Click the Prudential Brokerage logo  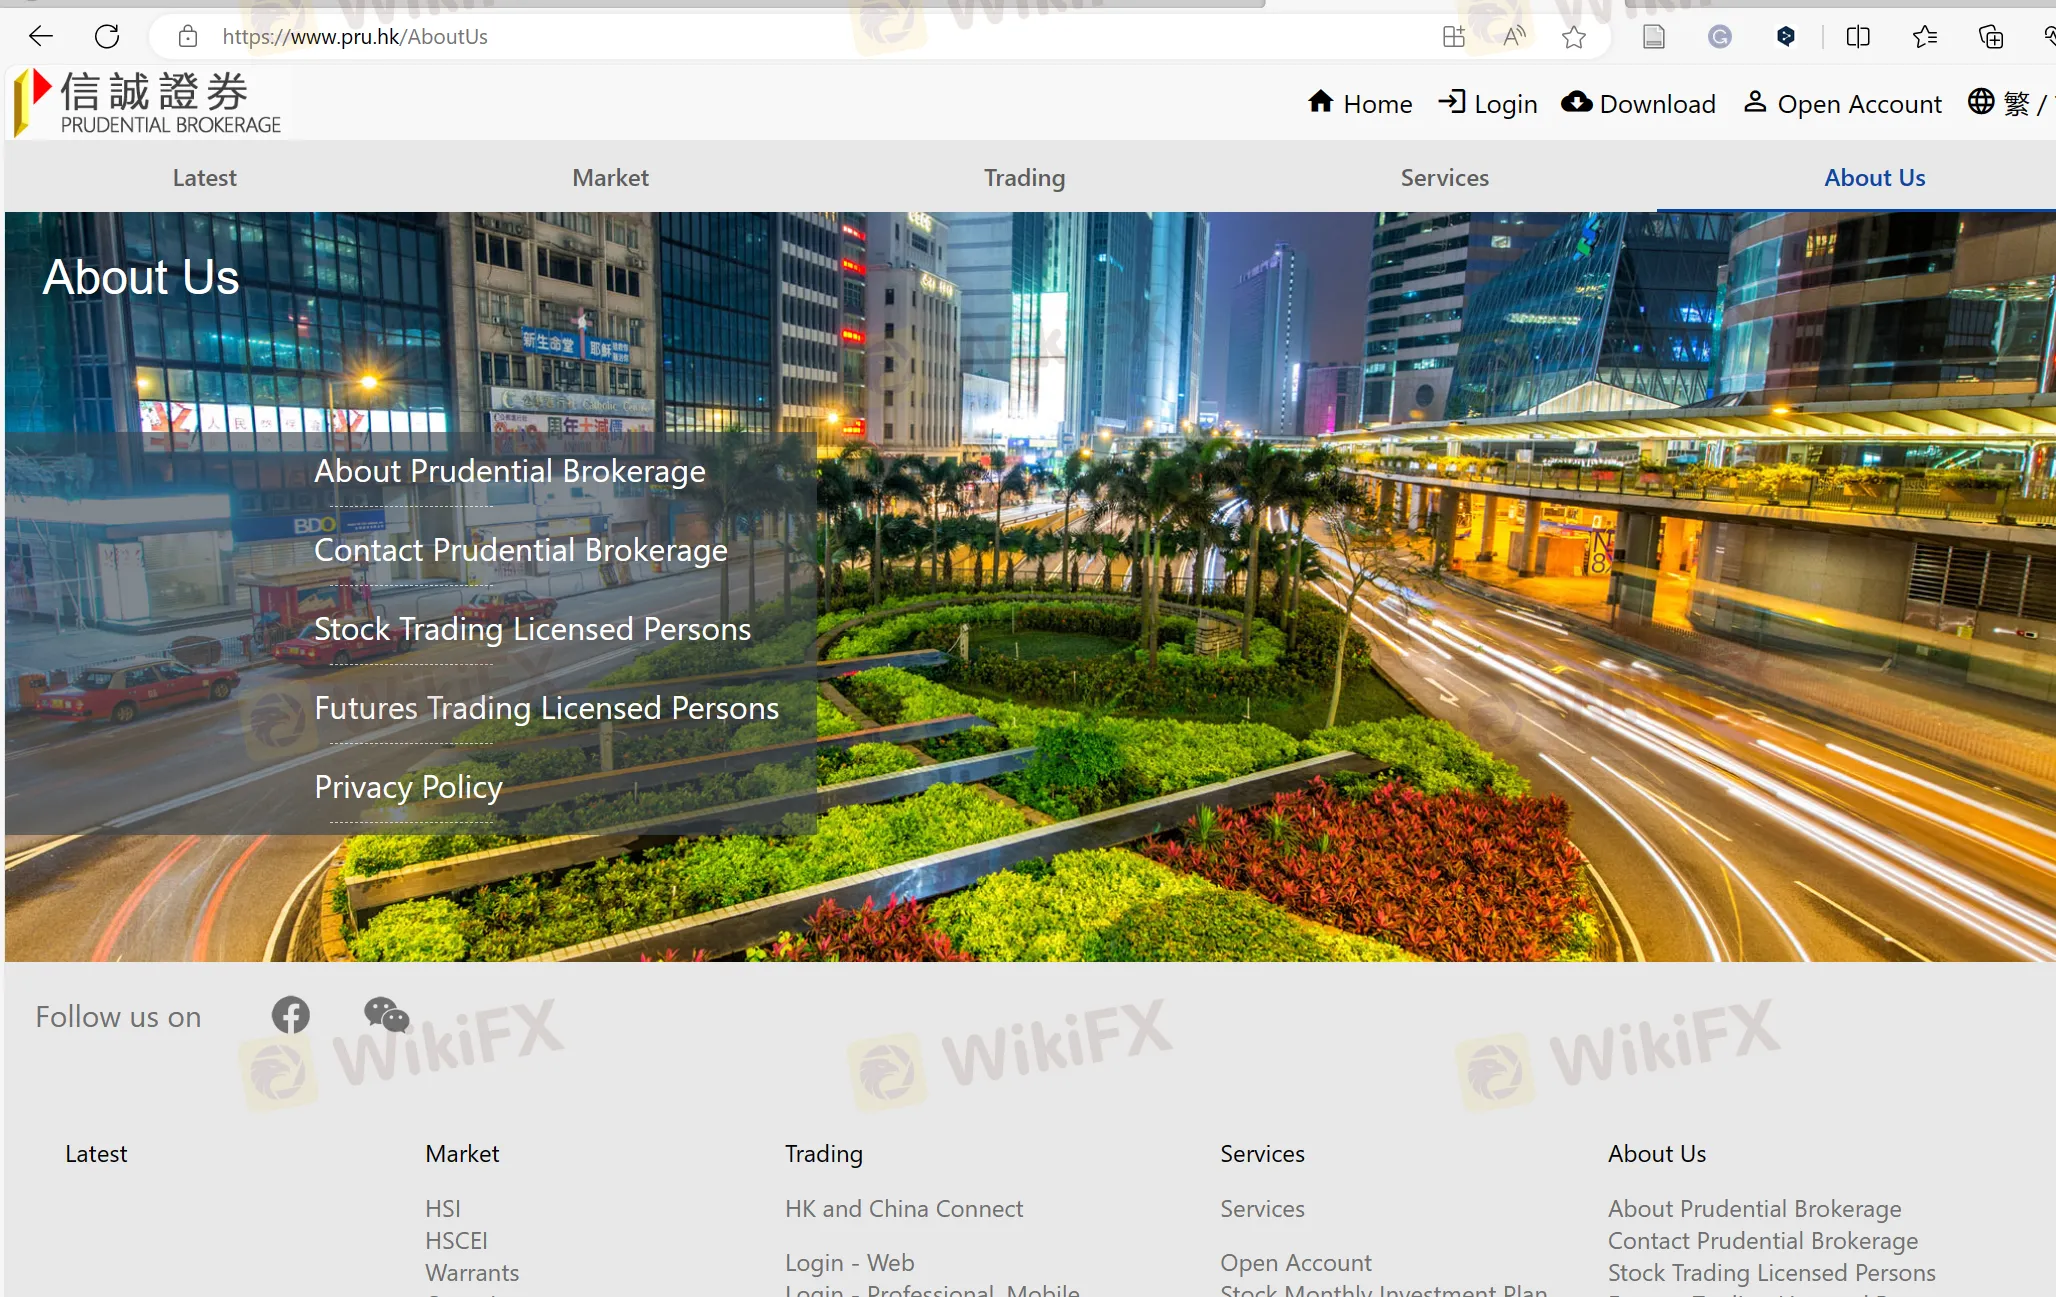(148, 103)
